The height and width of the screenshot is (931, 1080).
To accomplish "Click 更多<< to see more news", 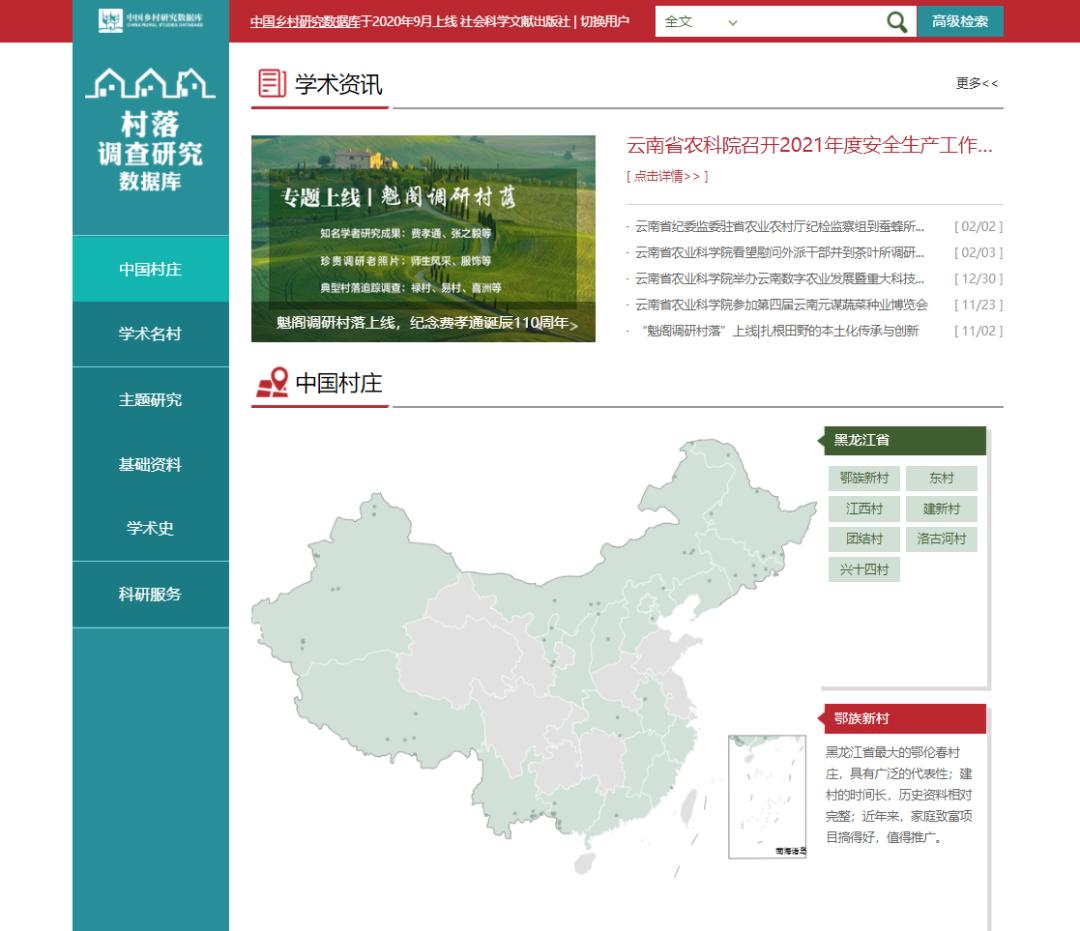I will [x=977, y=83].
